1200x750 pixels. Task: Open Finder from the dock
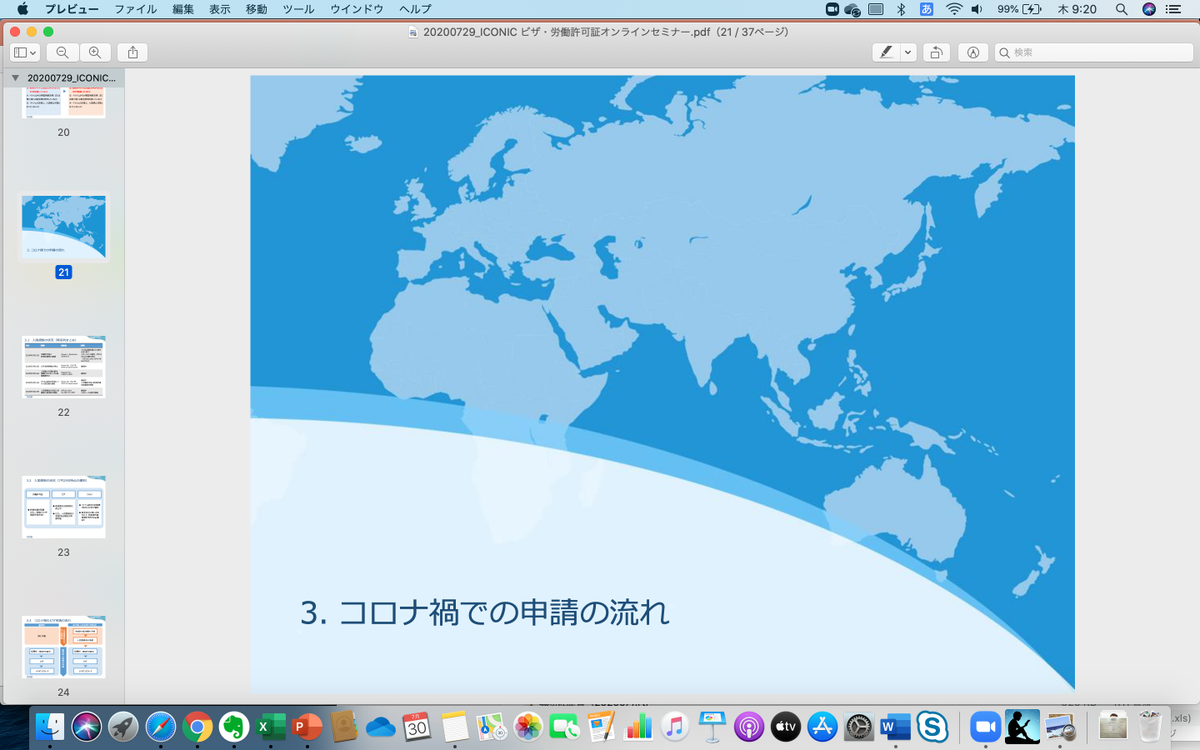(x=50, y=726)
